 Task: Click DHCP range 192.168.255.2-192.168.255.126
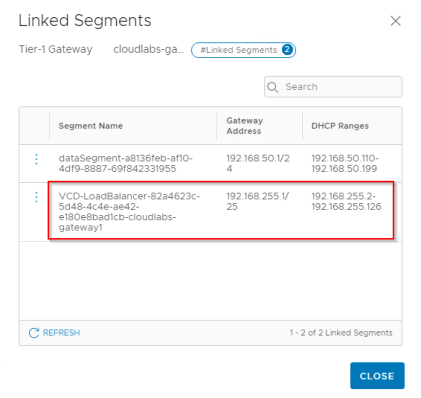346,201
